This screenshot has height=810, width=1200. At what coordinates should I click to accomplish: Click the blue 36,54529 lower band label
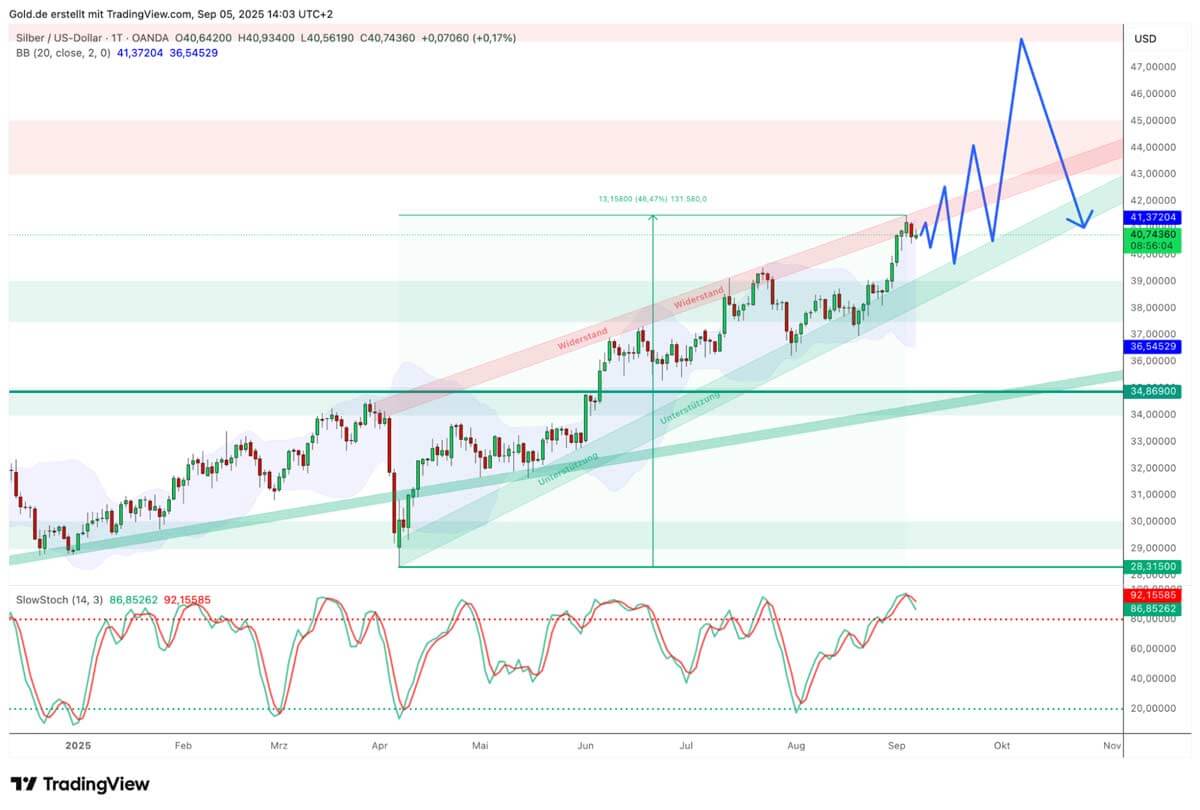(1152, 349)
